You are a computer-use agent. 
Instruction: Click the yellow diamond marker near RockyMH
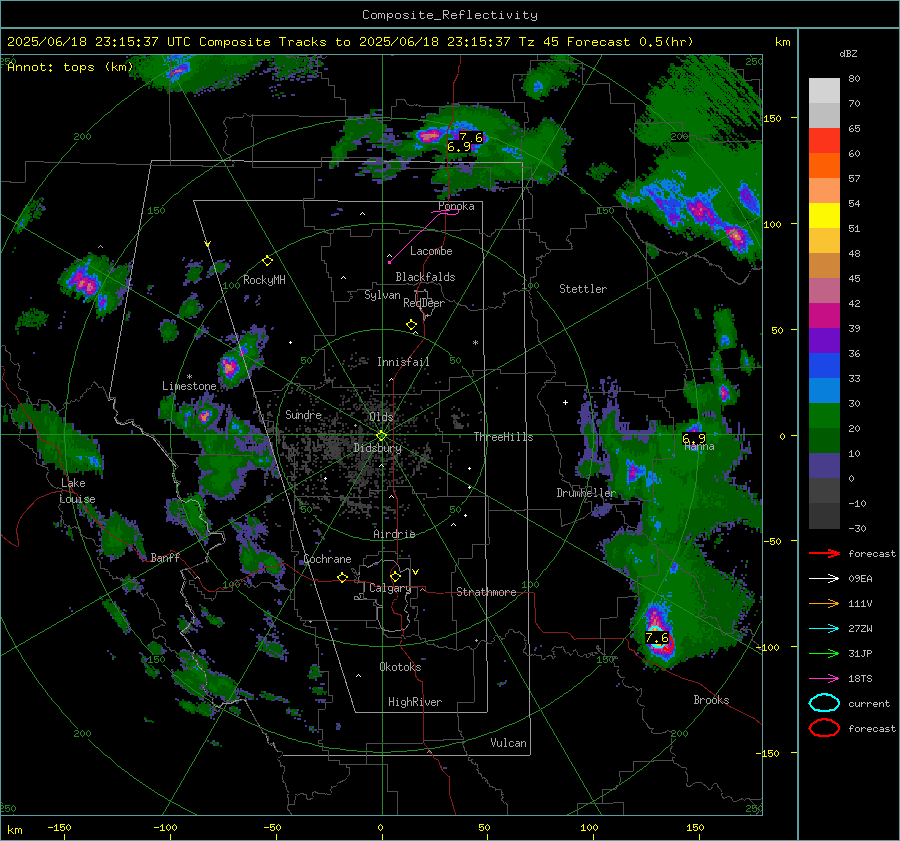[x=267, y=261]
